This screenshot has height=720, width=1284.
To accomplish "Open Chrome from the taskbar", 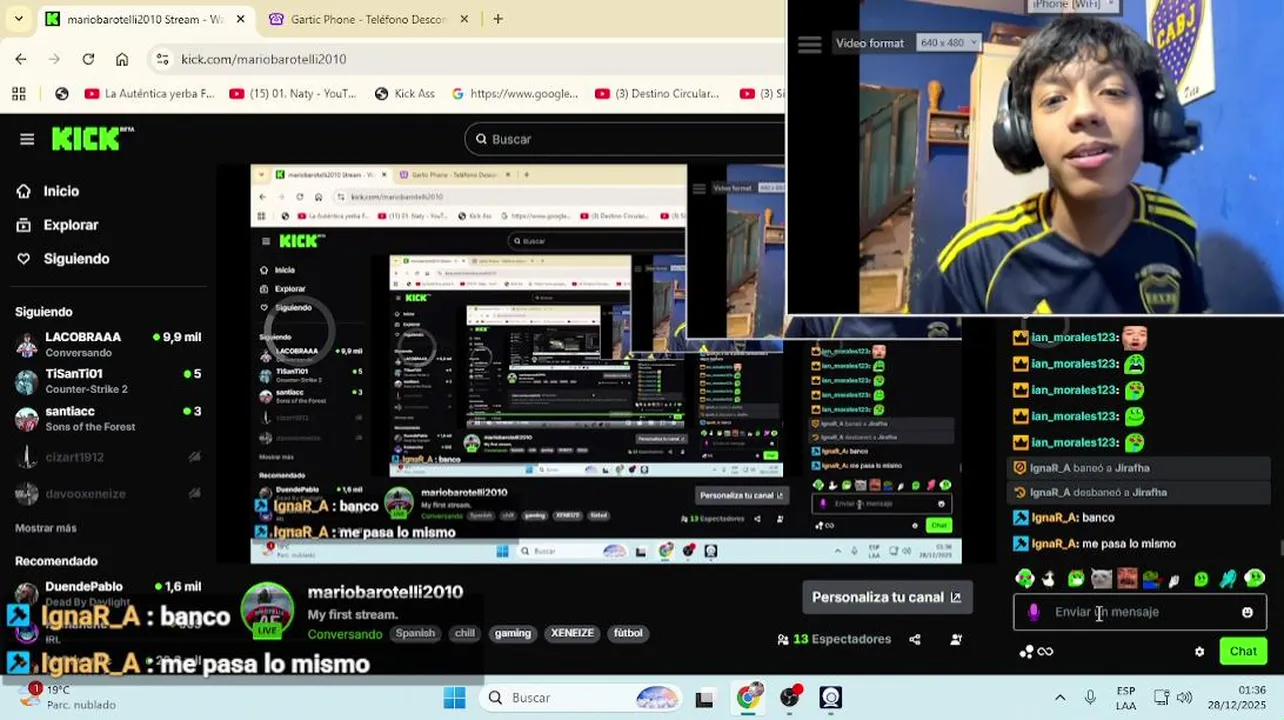I will coord(748,697).
